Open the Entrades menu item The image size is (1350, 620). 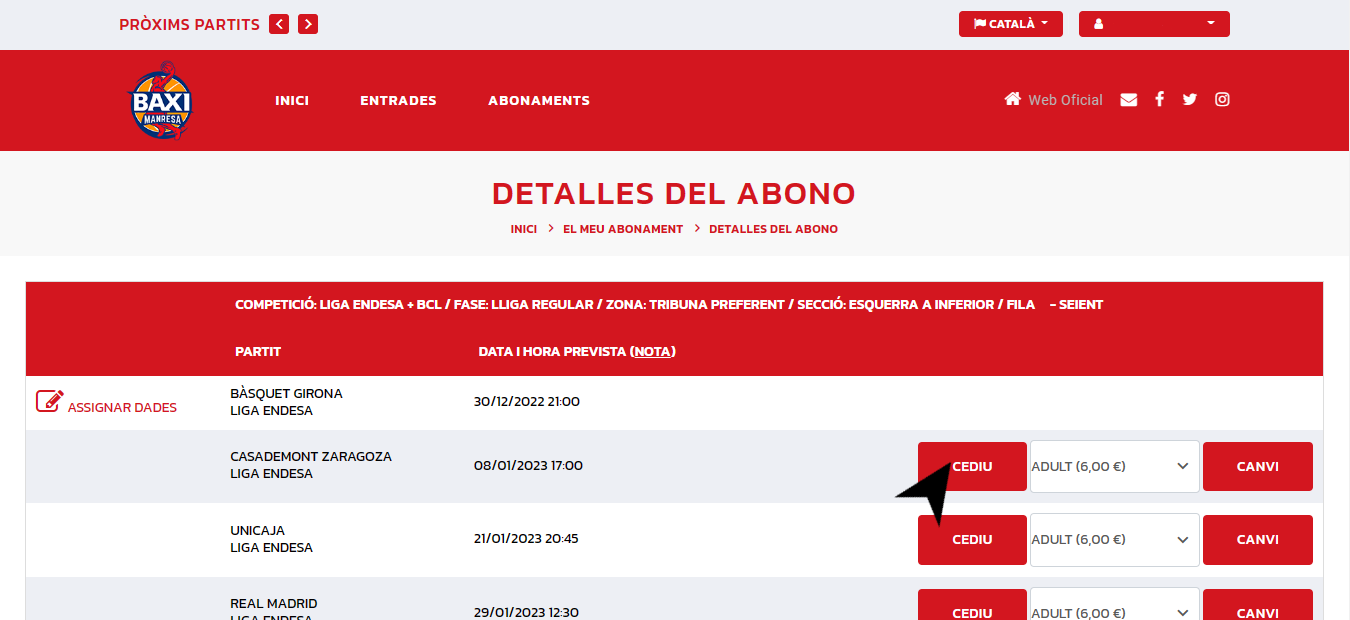(x=398, y=100)
